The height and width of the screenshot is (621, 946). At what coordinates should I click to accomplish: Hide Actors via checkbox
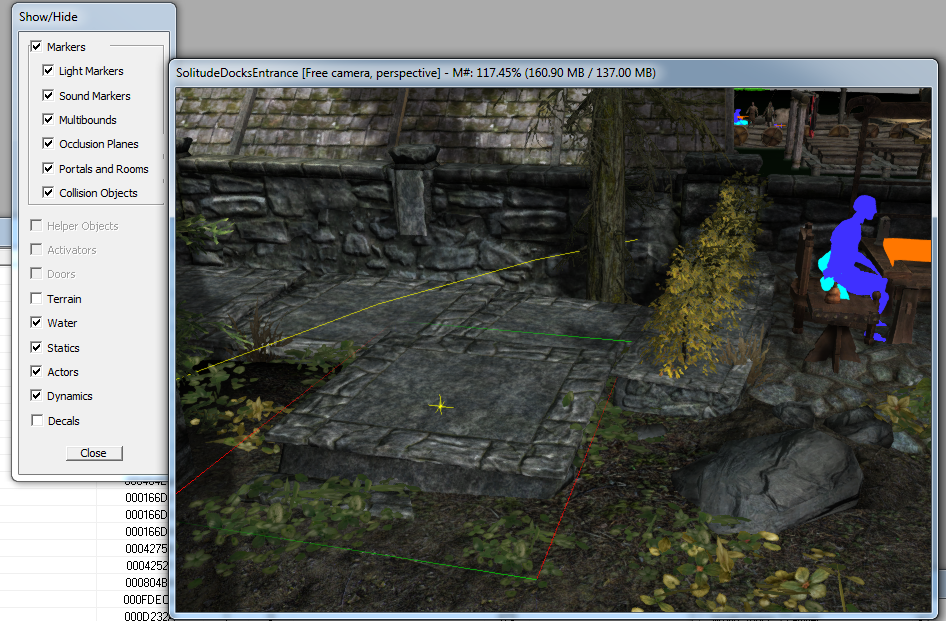tap(36, 372)
